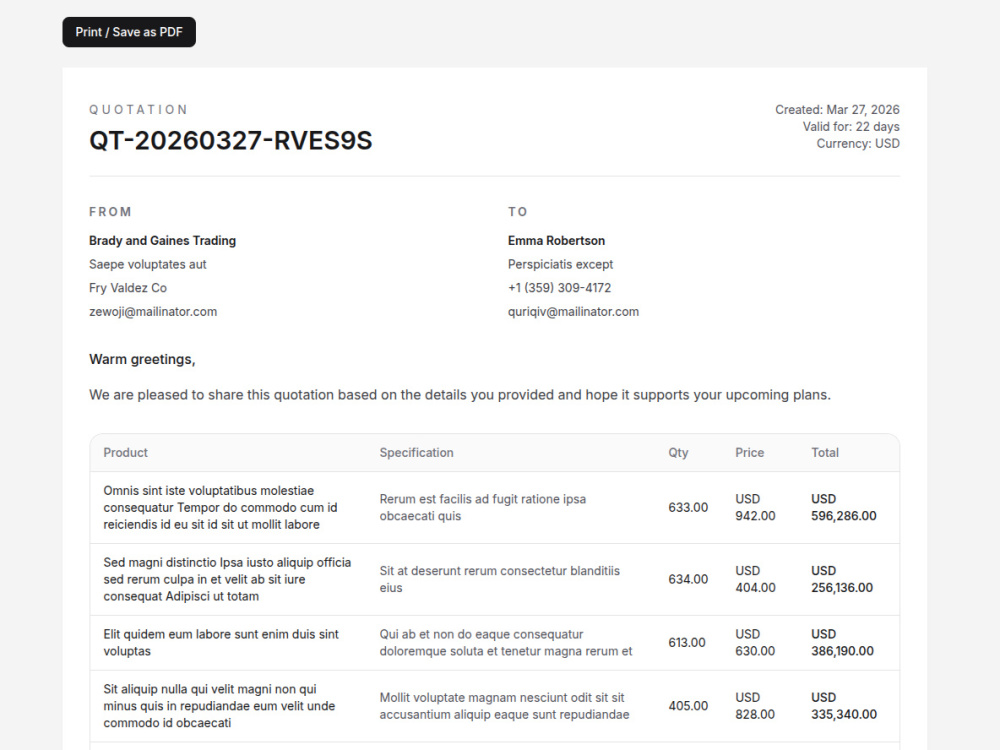Click price USD 404.00
Screen dimensions: 1000x750
[x=755, y=579]
